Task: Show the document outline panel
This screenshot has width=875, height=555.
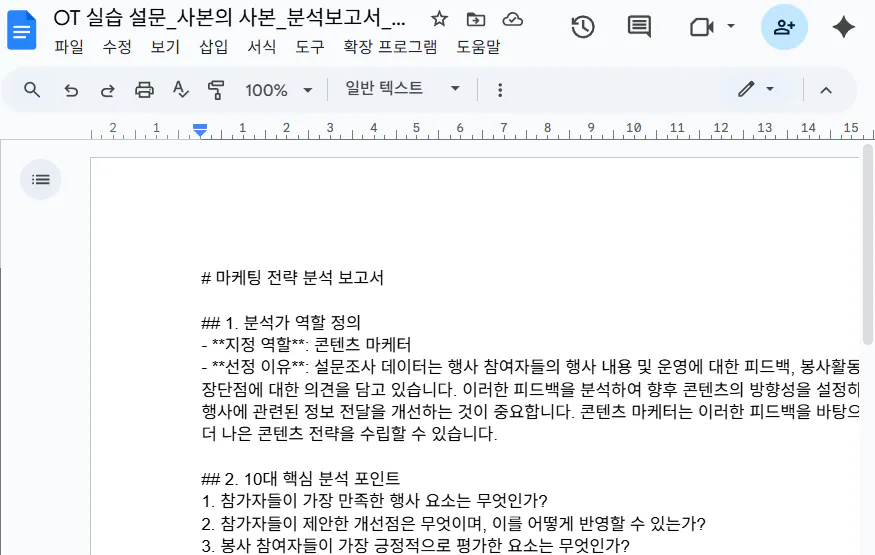Action: click(x=41, y=180)
